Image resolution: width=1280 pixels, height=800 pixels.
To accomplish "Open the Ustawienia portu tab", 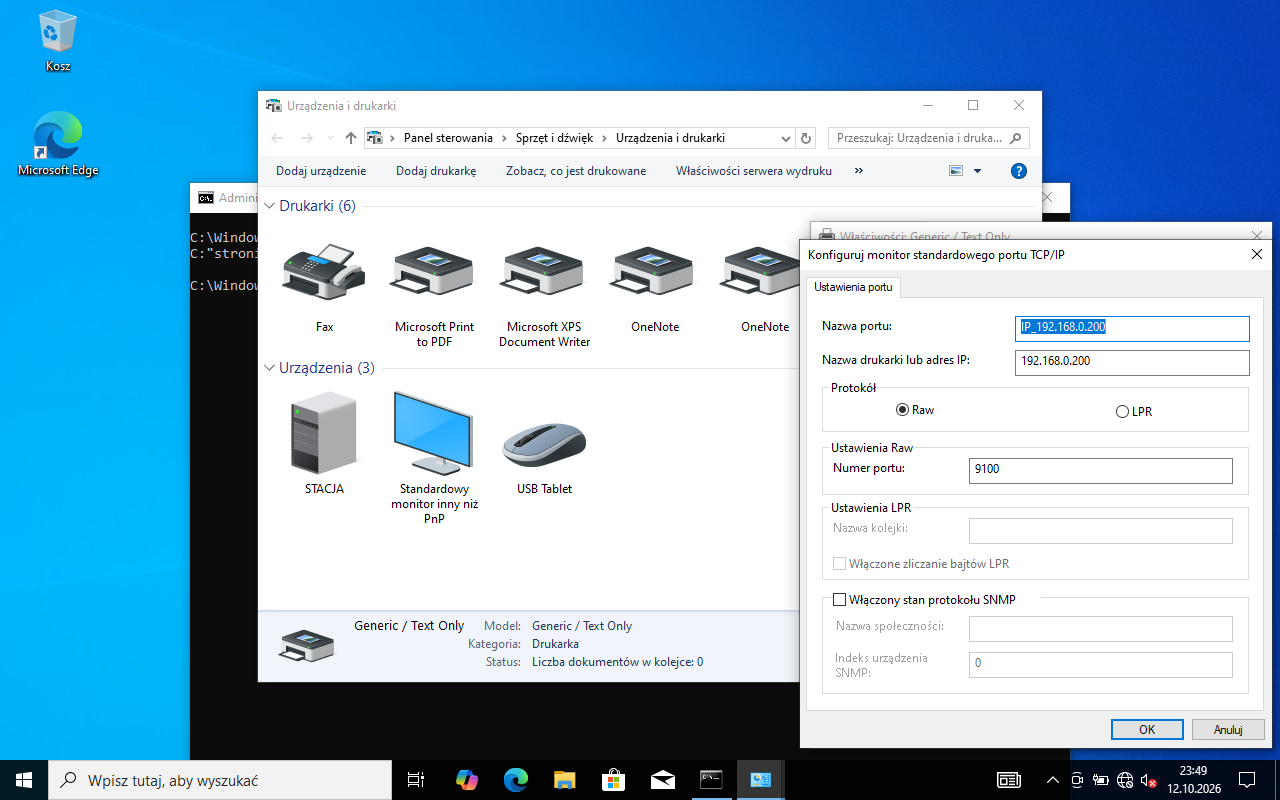I will point(853,287).
